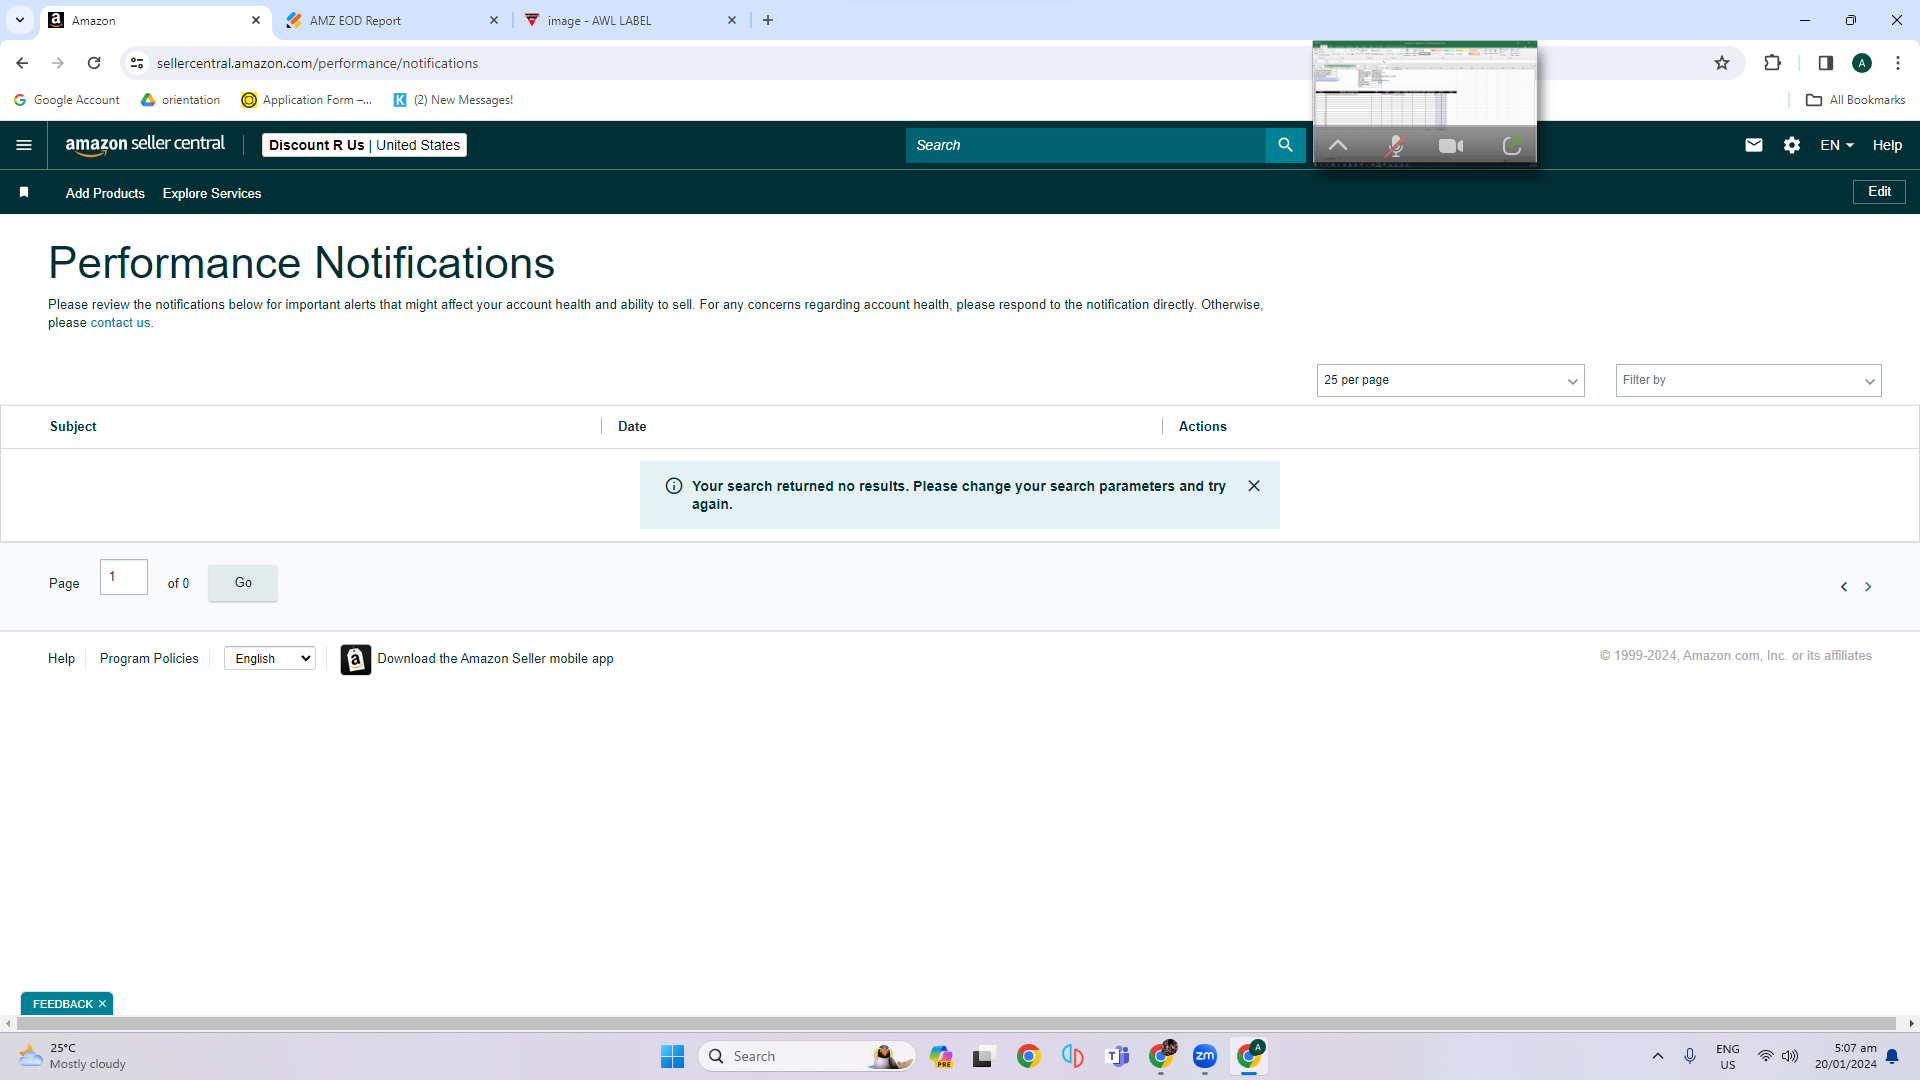Open Program Policies link
1920x1080 pixels.
click(149, 659)
